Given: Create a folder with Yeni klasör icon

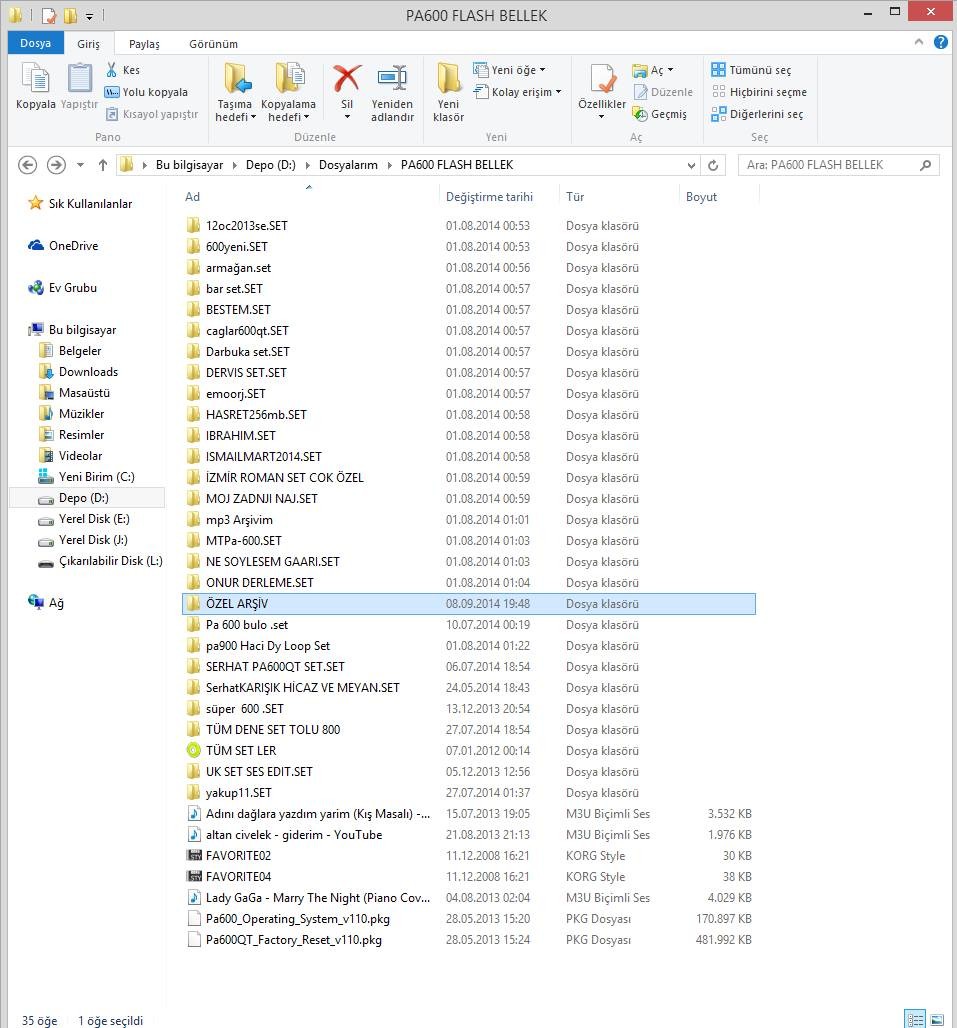Looking at the screenshot, I should coord(448,80).
